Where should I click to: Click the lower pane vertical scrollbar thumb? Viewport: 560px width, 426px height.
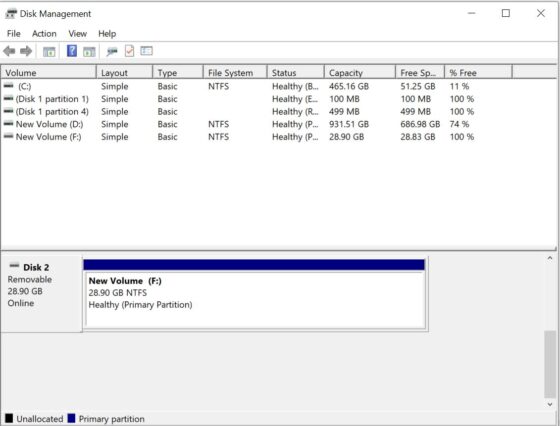coord(550,364)
